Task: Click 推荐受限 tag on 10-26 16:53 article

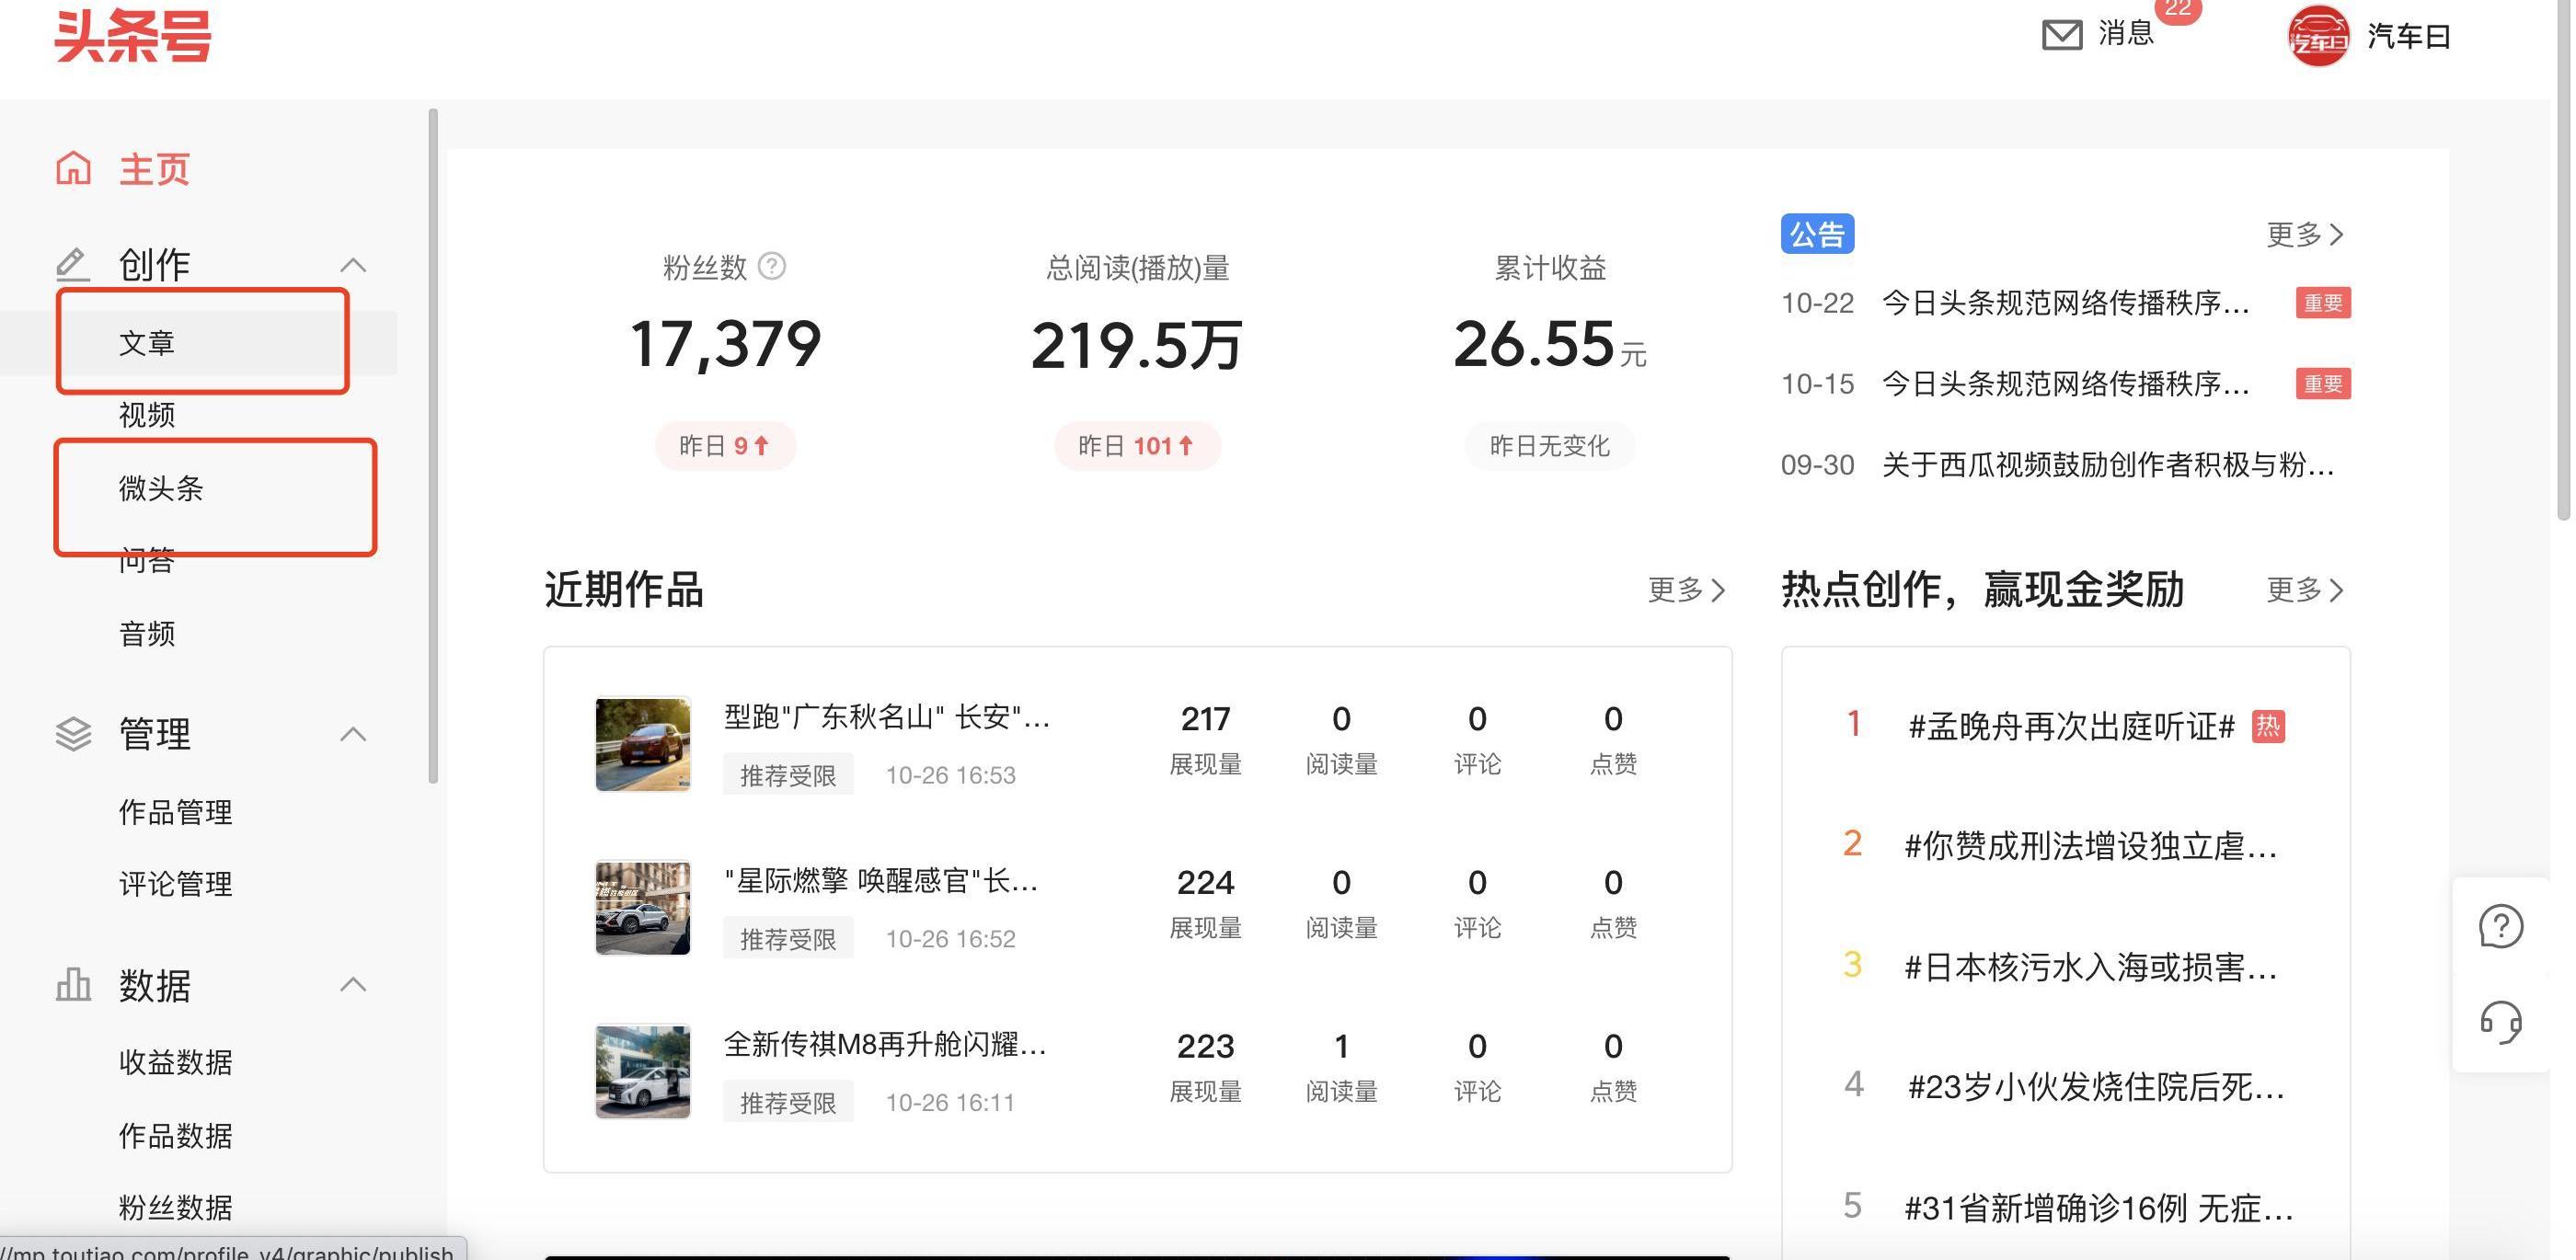Action: click(x=788, y=775)
